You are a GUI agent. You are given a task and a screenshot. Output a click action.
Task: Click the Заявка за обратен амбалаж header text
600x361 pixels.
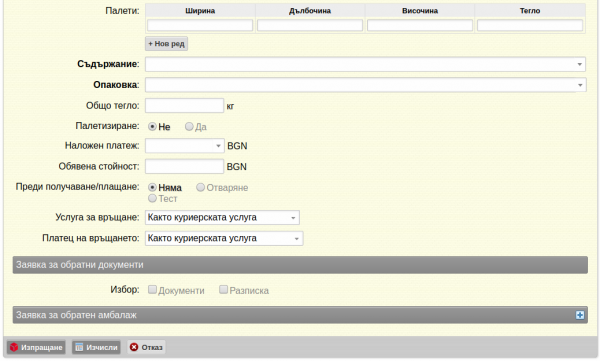[x=76, y=315]
